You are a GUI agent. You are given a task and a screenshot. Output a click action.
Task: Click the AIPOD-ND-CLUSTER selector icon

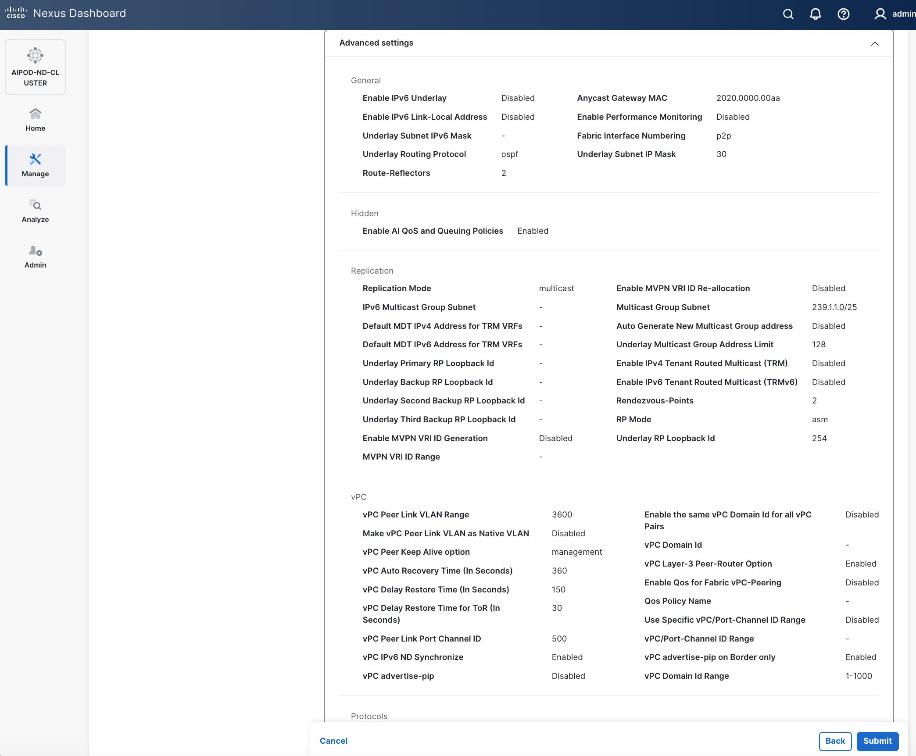point(35,55)
